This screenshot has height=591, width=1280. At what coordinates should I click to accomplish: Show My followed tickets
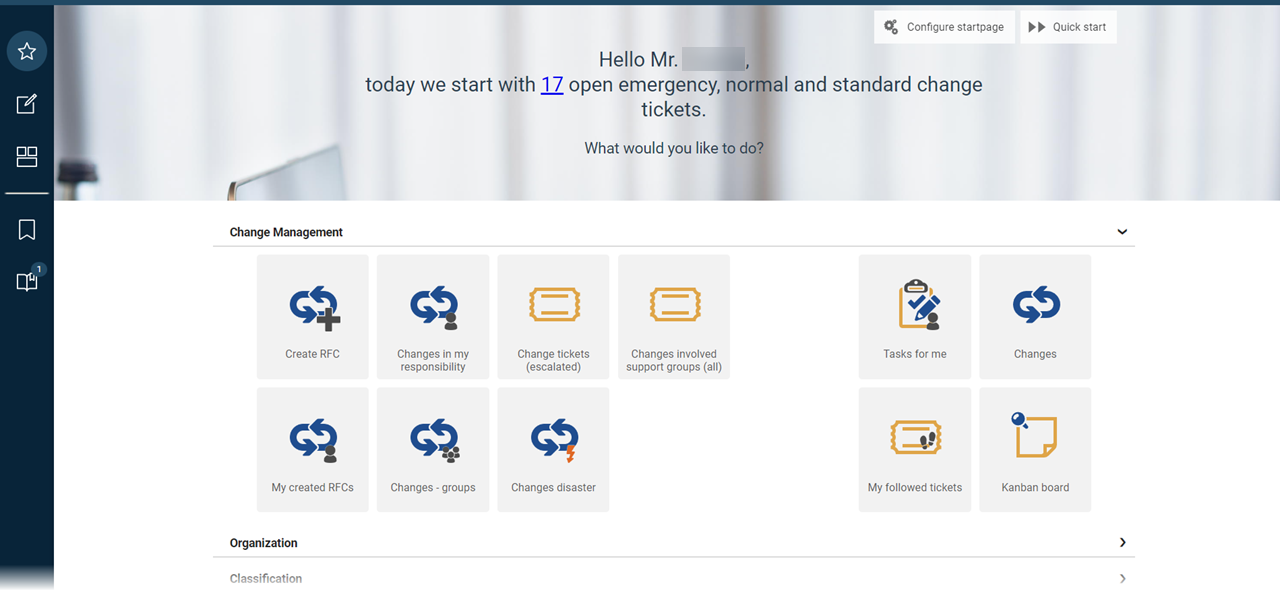tap(914, 448)
